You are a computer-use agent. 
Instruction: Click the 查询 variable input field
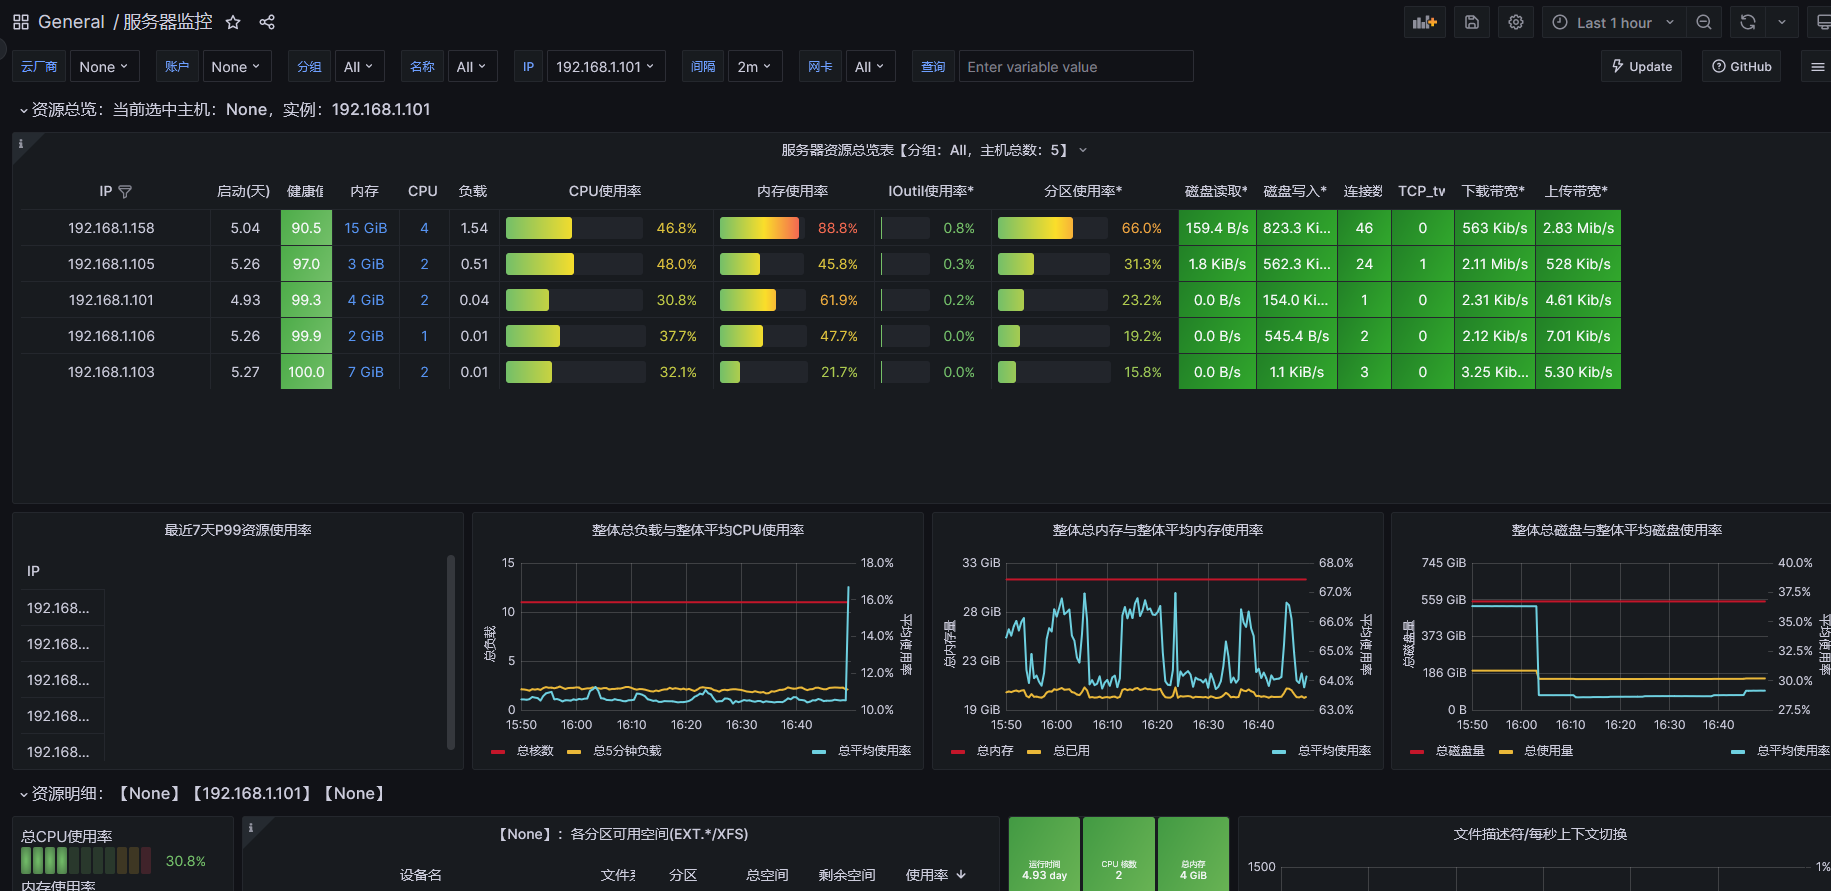coord(1076,66)
